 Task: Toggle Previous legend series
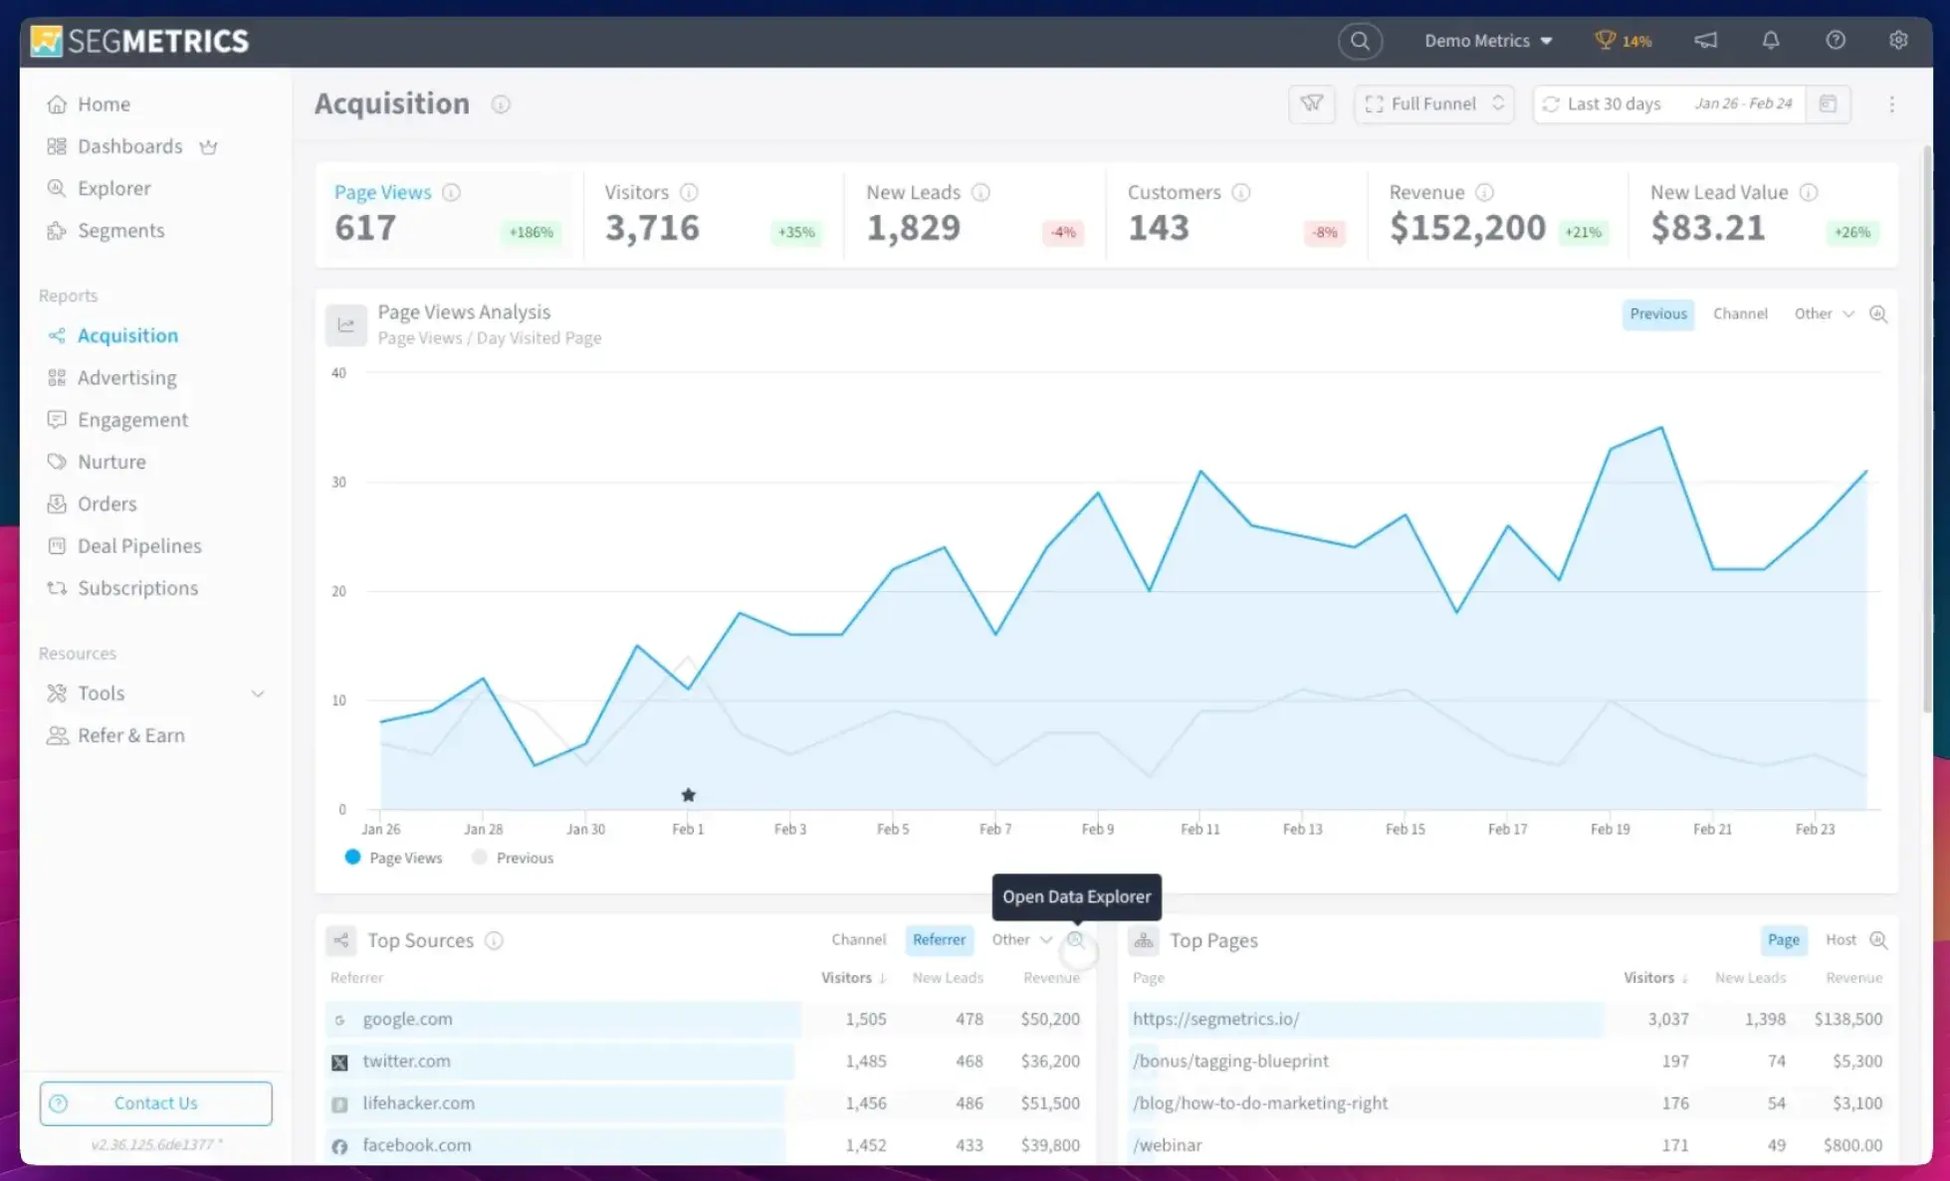[x=512, y=858]
